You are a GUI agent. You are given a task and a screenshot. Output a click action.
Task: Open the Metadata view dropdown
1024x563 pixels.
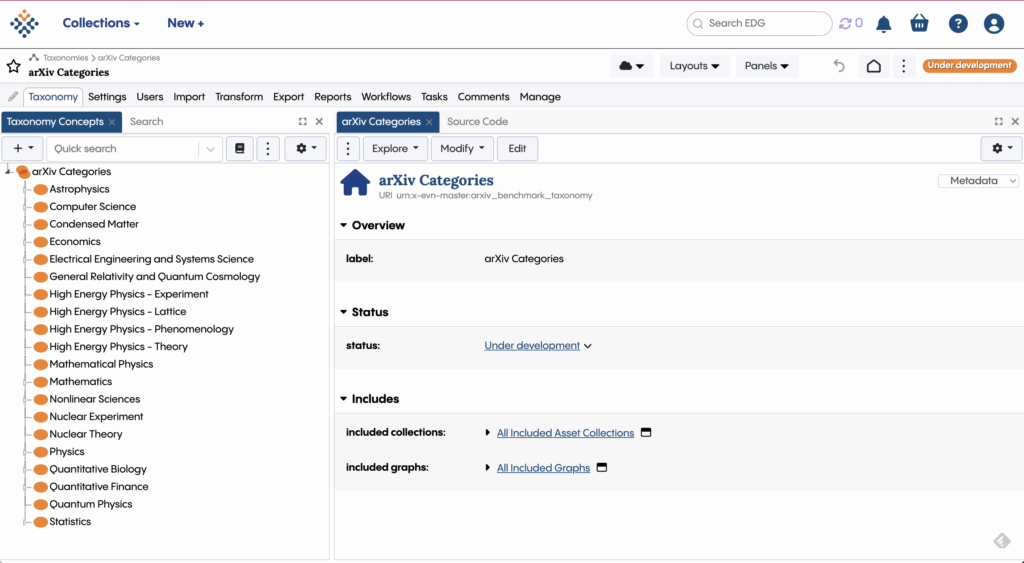978,181
